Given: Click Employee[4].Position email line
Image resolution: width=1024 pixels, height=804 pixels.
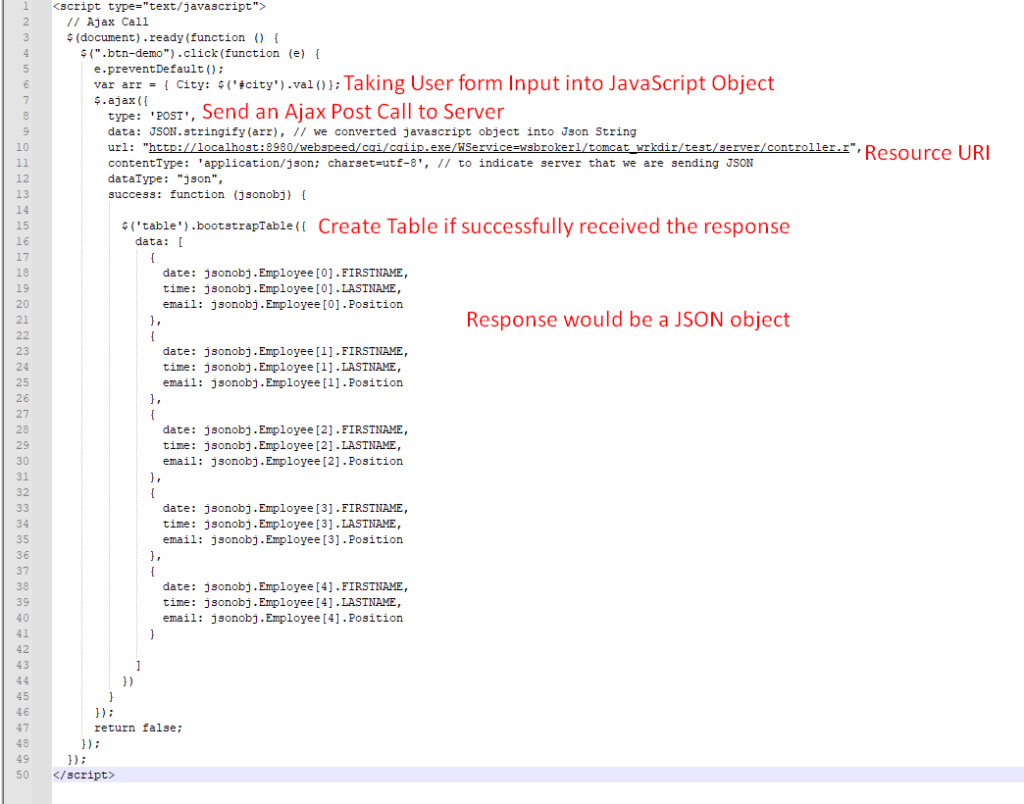Looking at the screenshot, I should [283, 618].
